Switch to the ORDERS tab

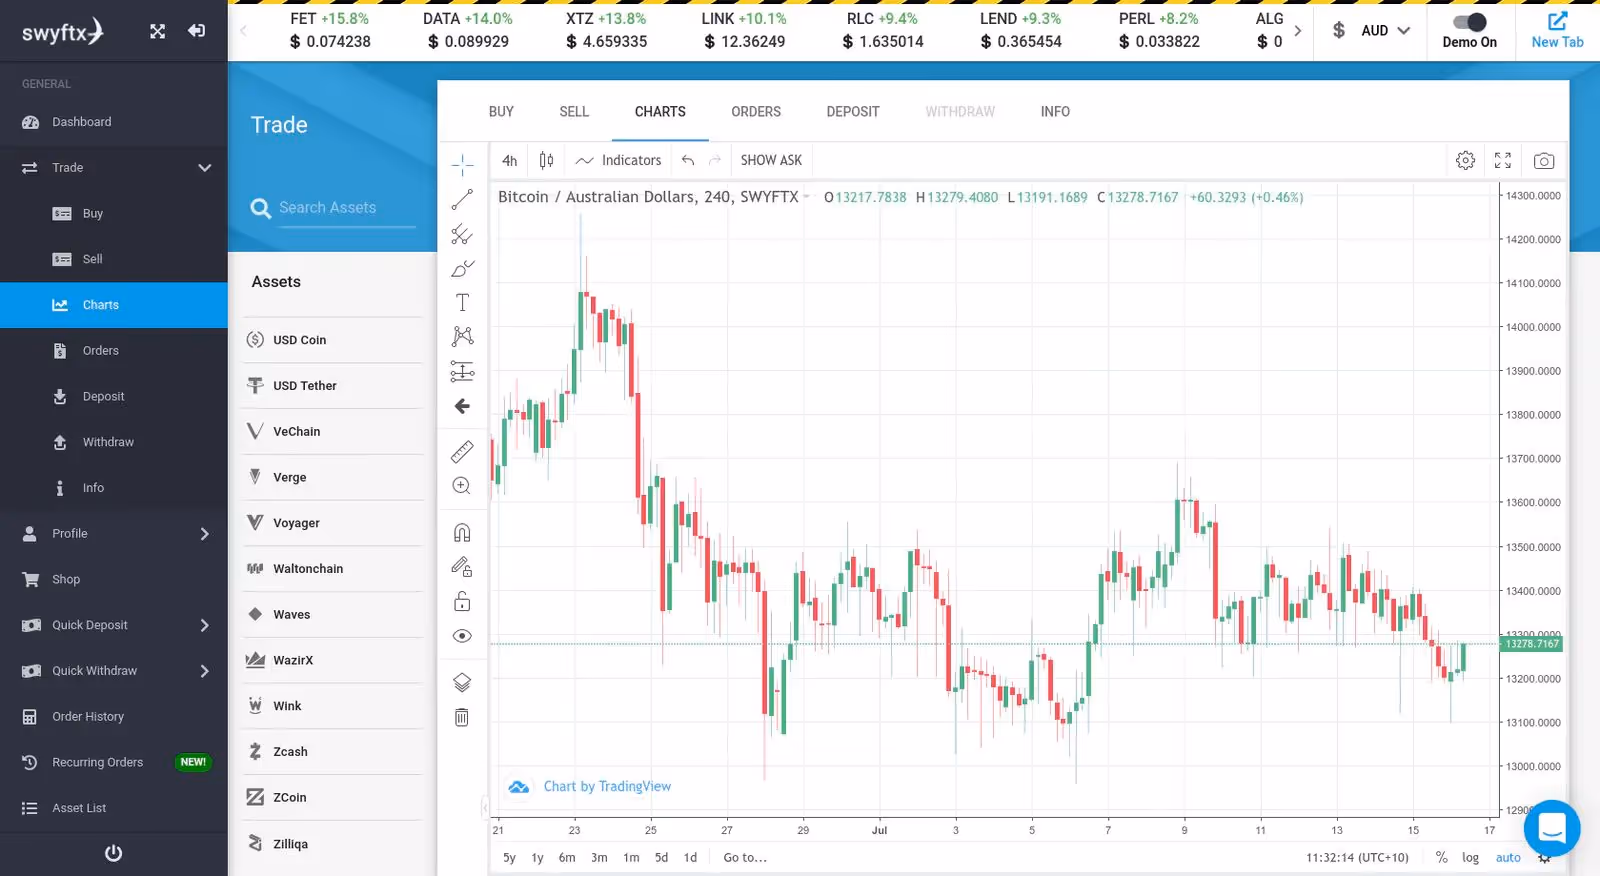point(756,112)
